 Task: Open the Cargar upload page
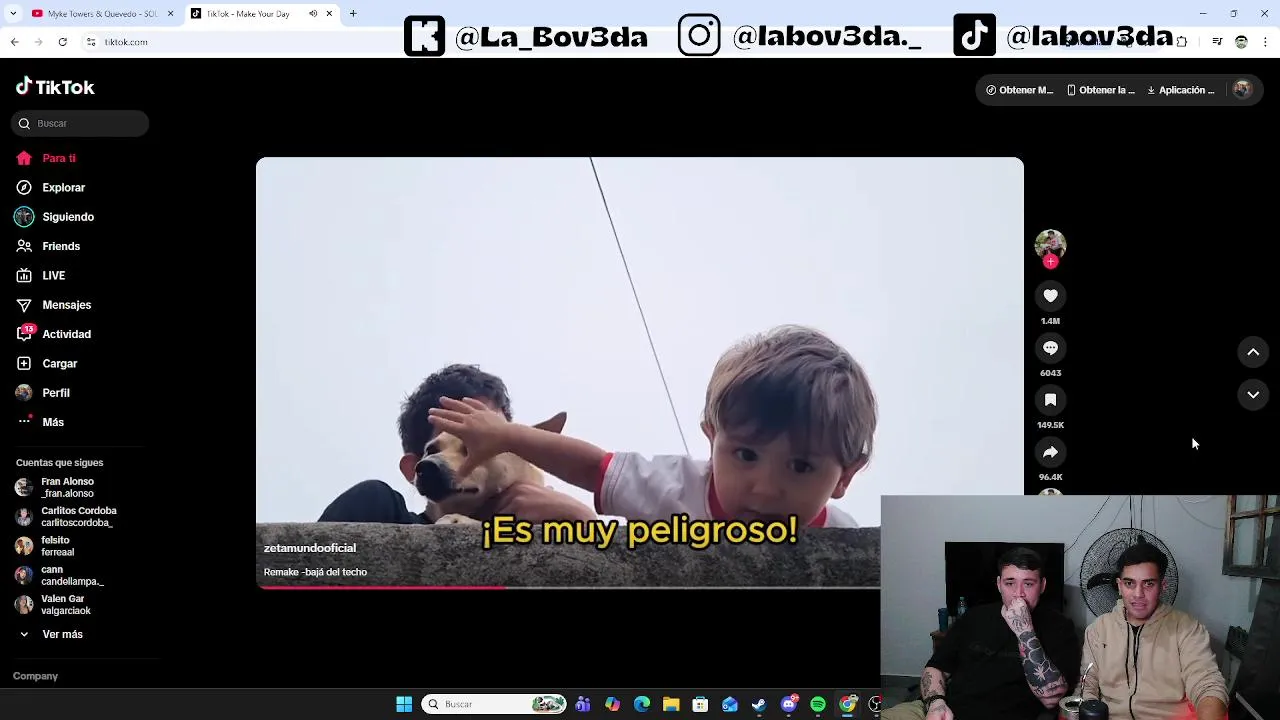[47, 363]
